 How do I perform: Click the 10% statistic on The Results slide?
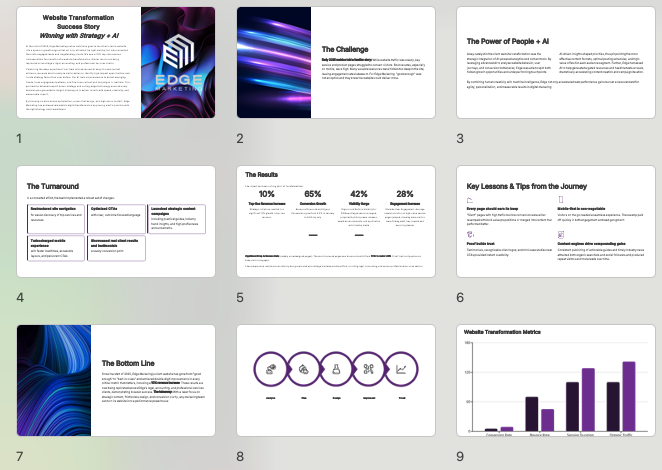(267, 194)
